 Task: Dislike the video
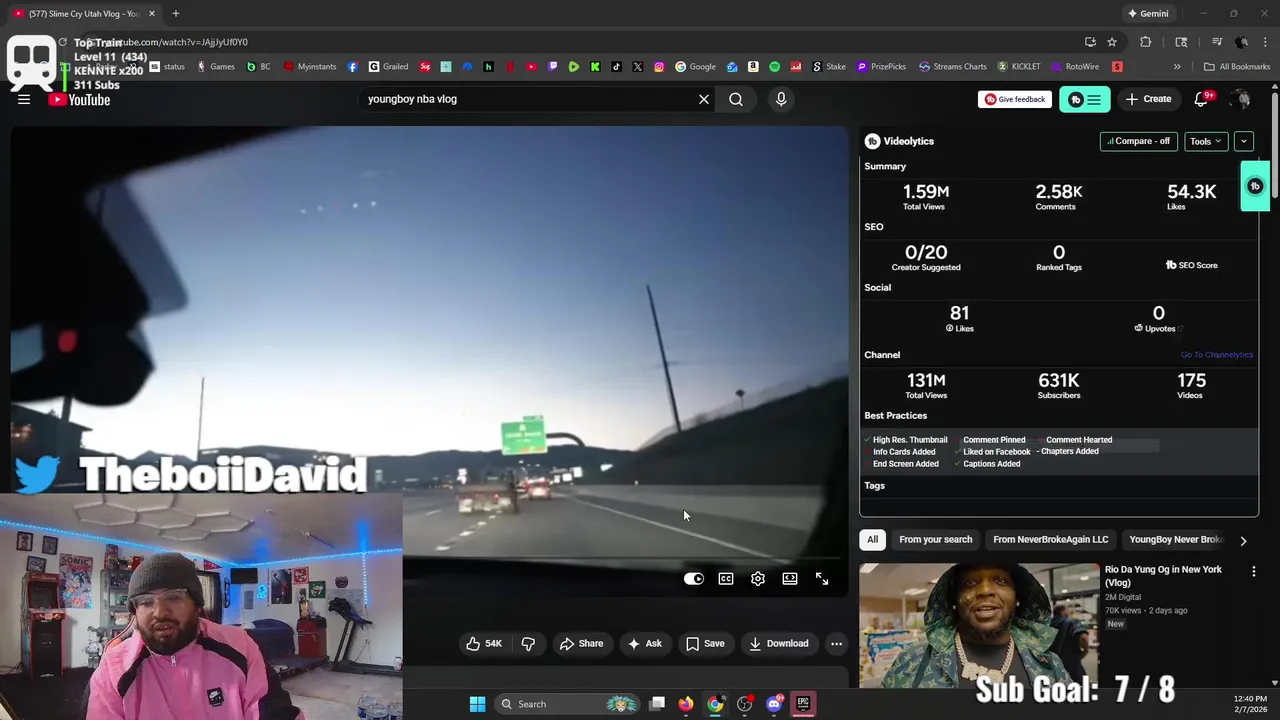click(x=528, y=644)
